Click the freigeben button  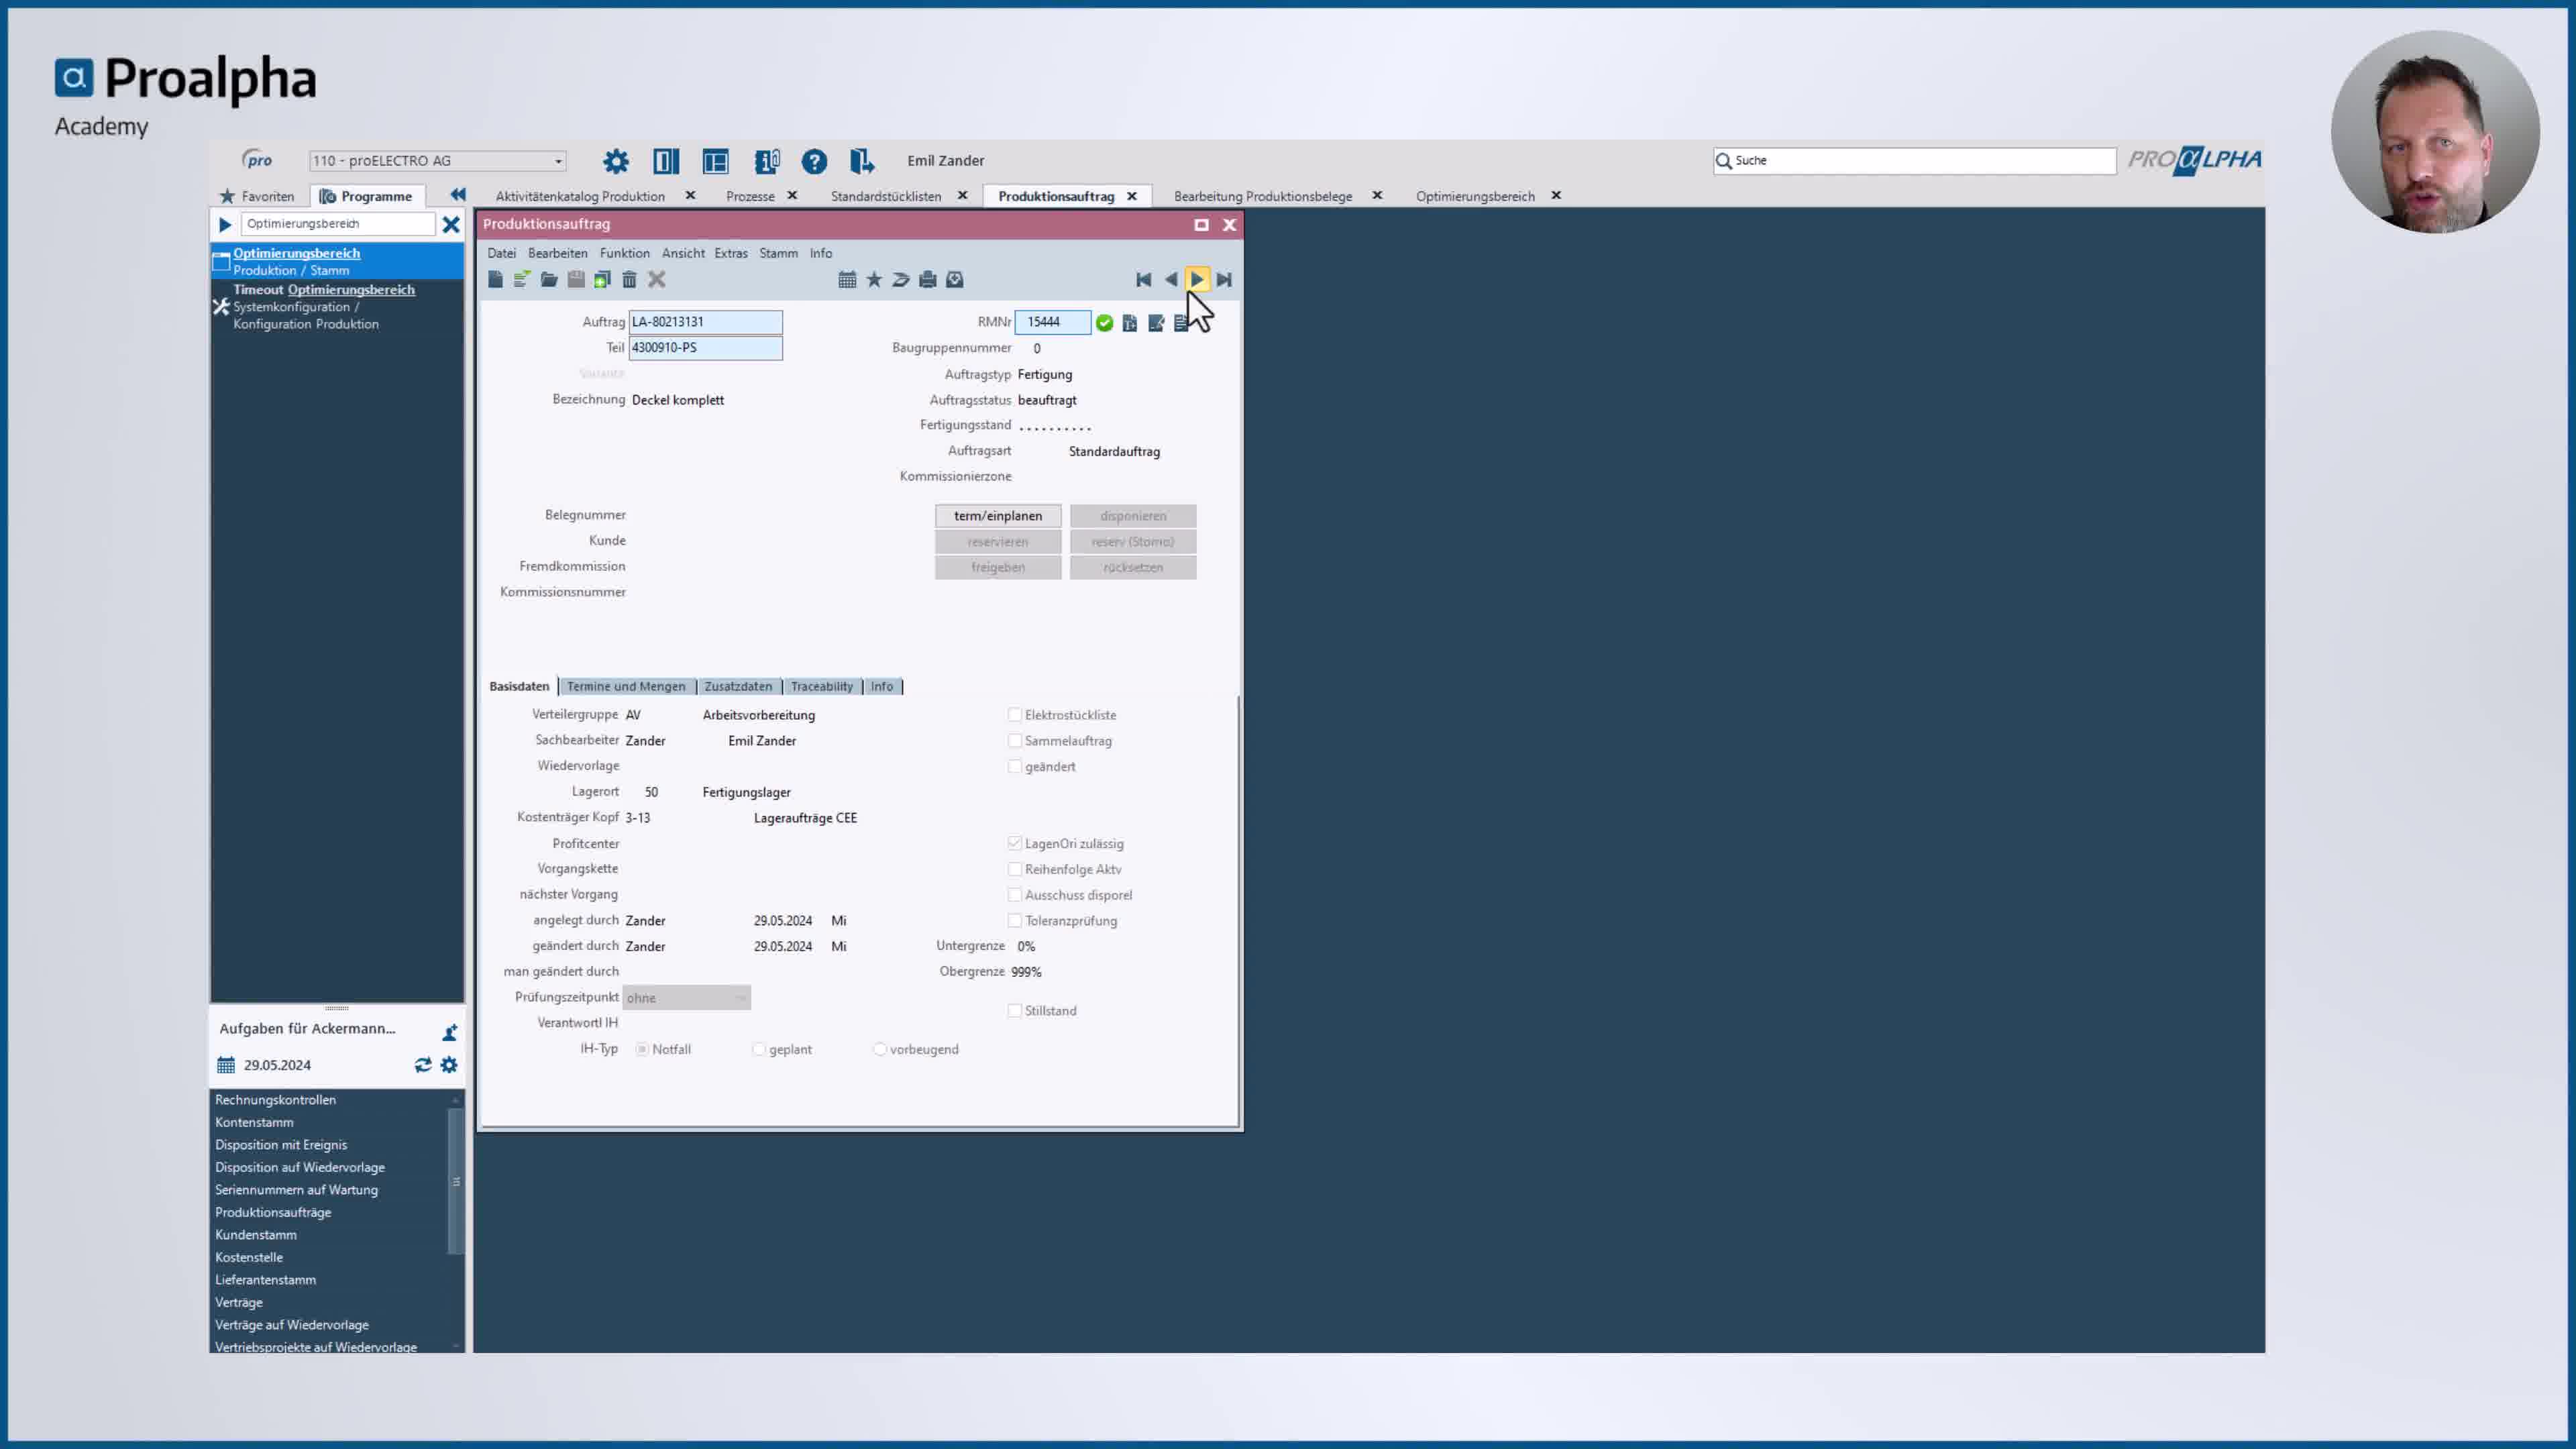pos(998,567)
